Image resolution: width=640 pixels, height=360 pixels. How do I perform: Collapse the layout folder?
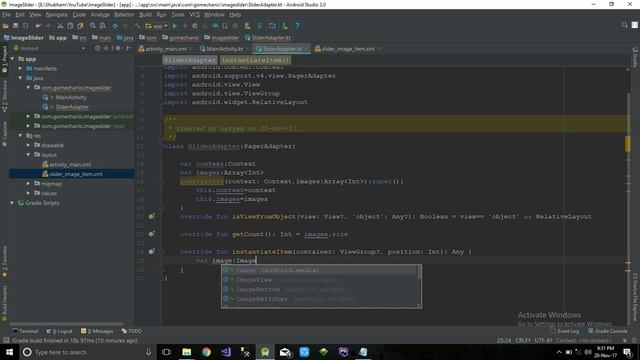click(28, 155)
